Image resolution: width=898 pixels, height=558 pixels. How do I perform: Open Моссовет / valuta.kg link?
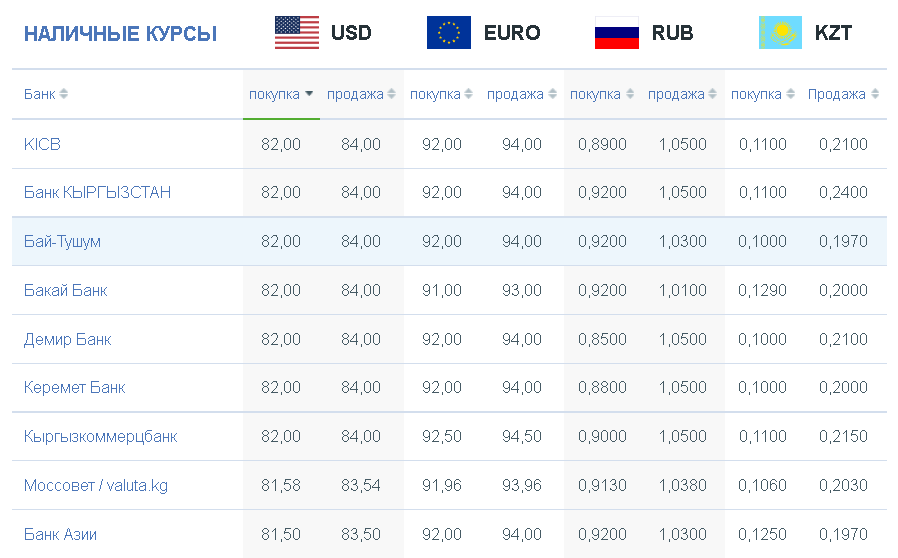(96, 486)
